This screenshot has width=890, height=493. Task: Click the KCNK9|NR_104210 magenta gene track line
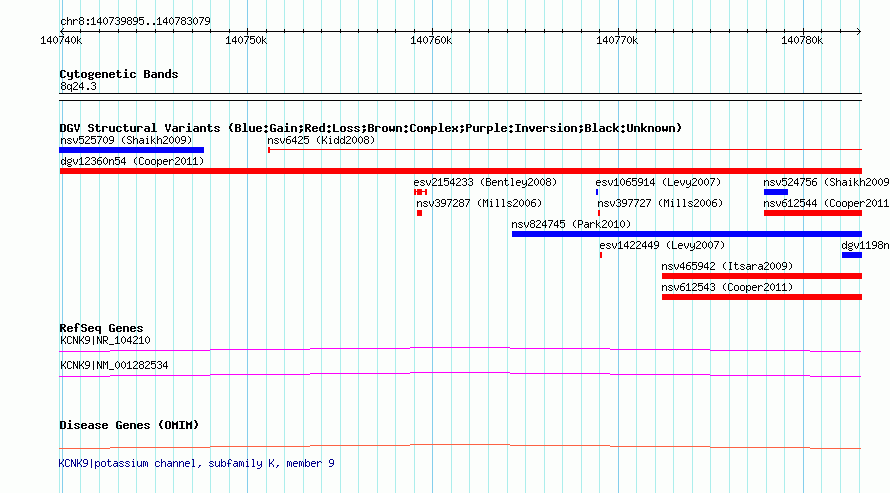click(x=460, y=349)
